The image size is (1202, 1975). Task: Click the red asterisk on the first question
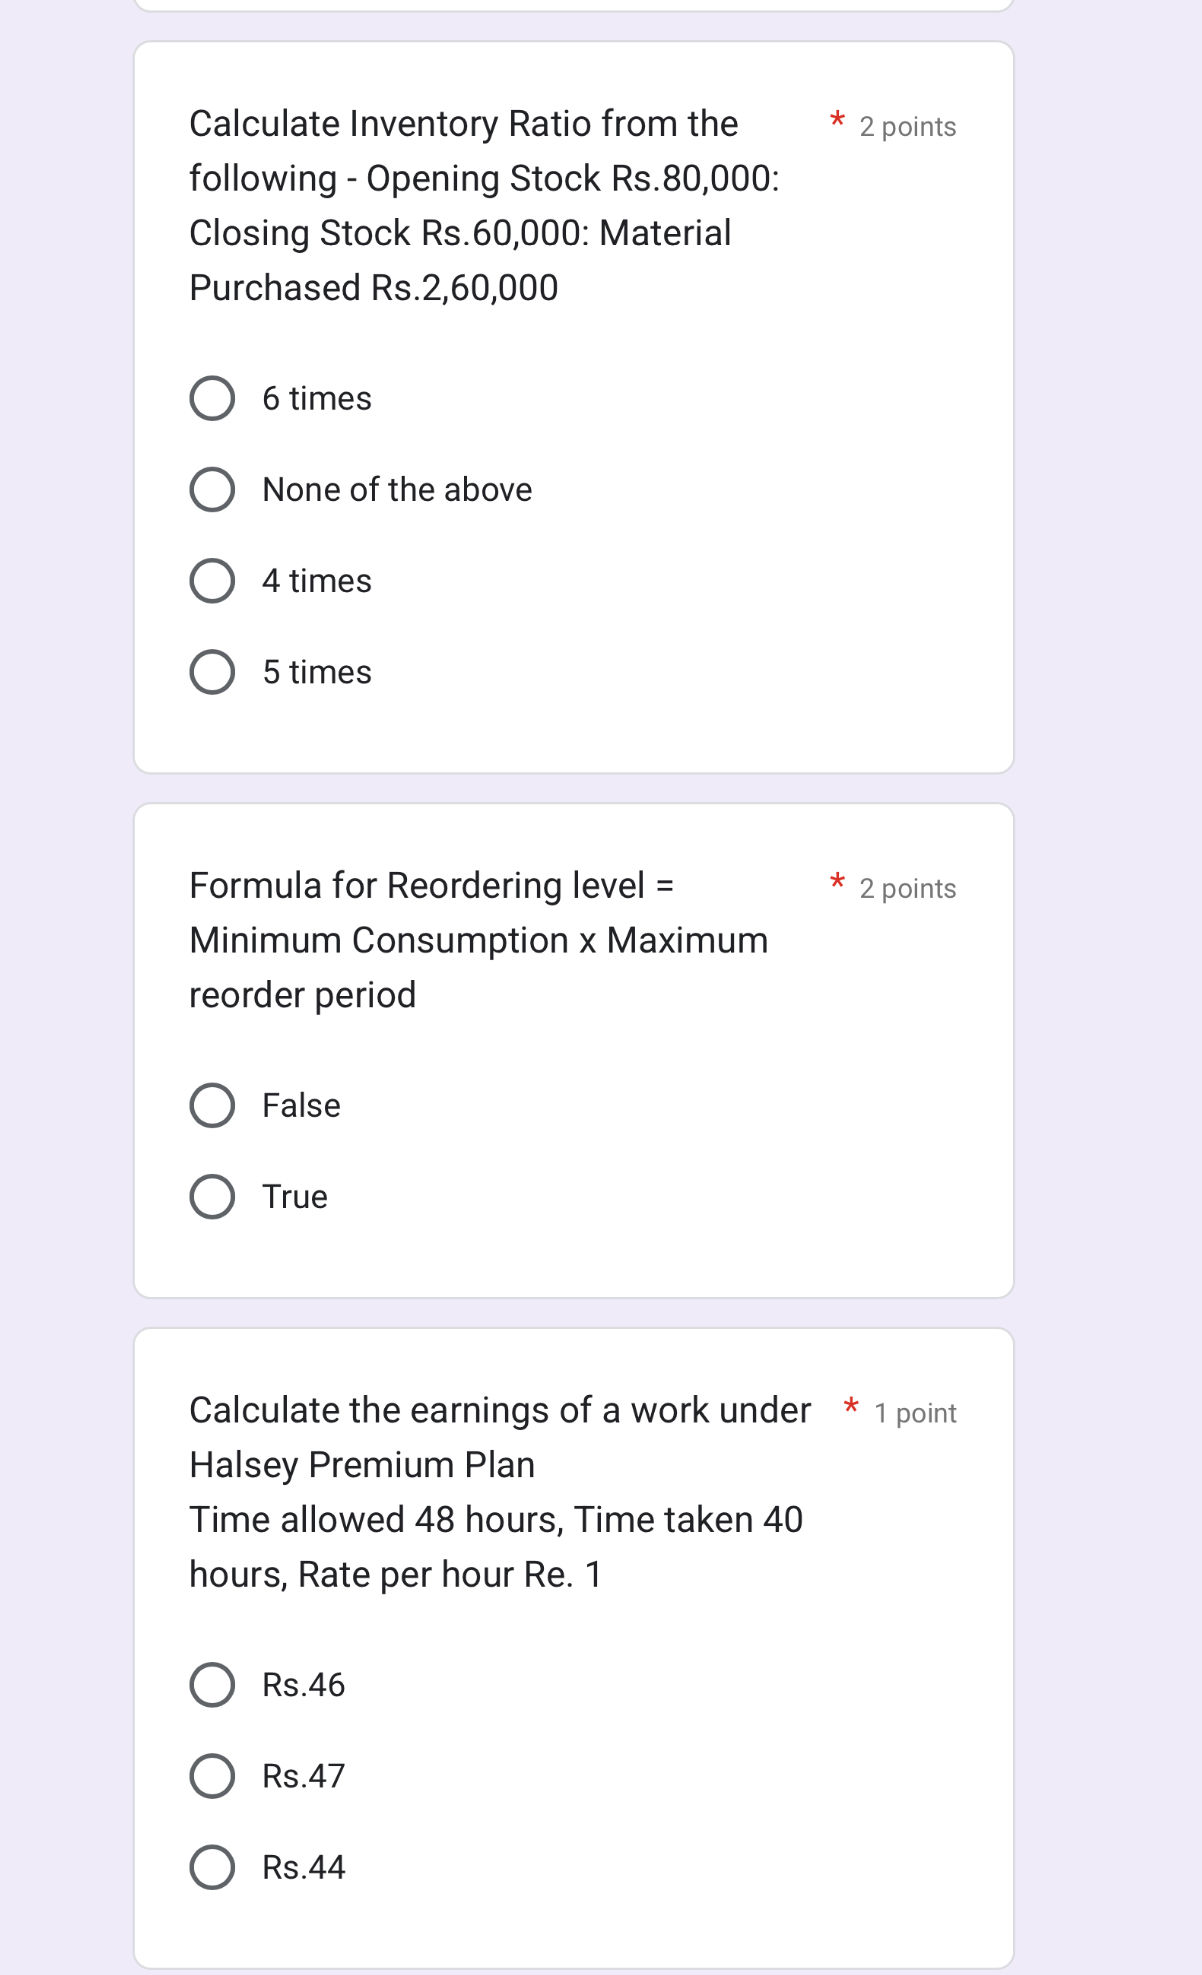coord(838,118)
